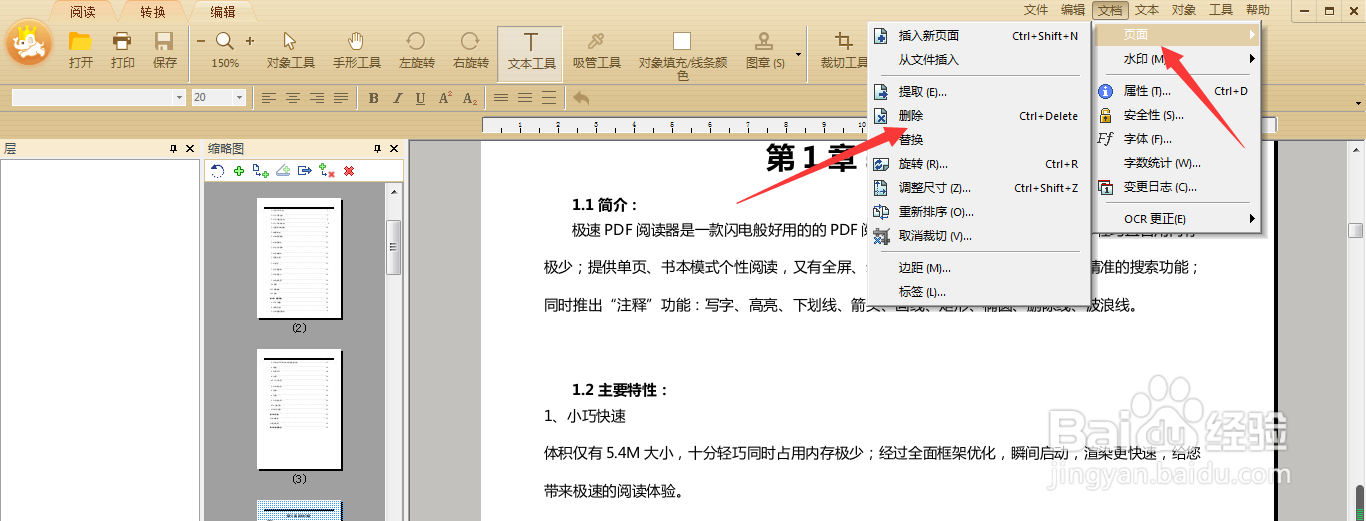
Task: Expand the OCR 更正 submenu
Action: click(x=1177, y=218)
